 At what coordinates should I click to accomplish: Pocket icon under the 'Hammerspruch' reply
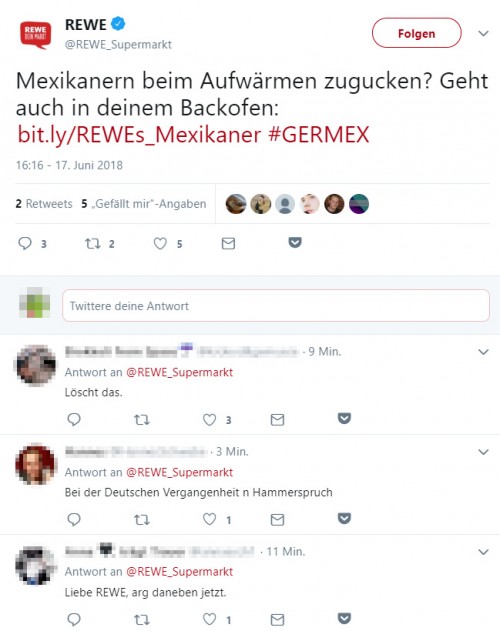[344, 518]
